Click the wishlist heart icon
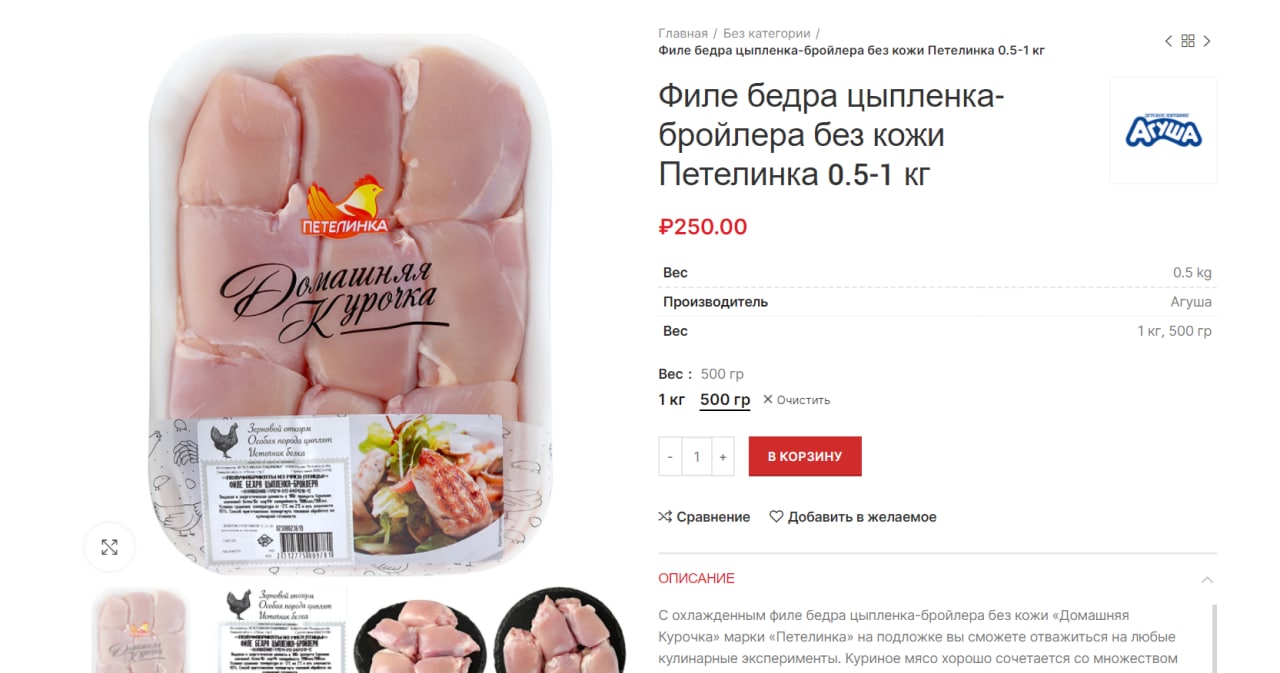This screenshot has width=1280, height=673. point(776,517)
